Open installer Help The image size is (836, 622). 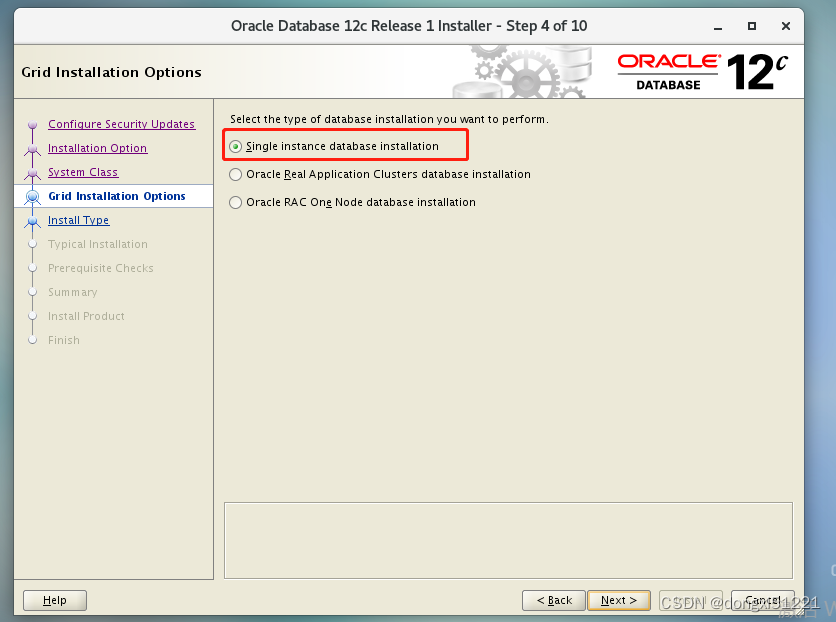click(54, 600)
